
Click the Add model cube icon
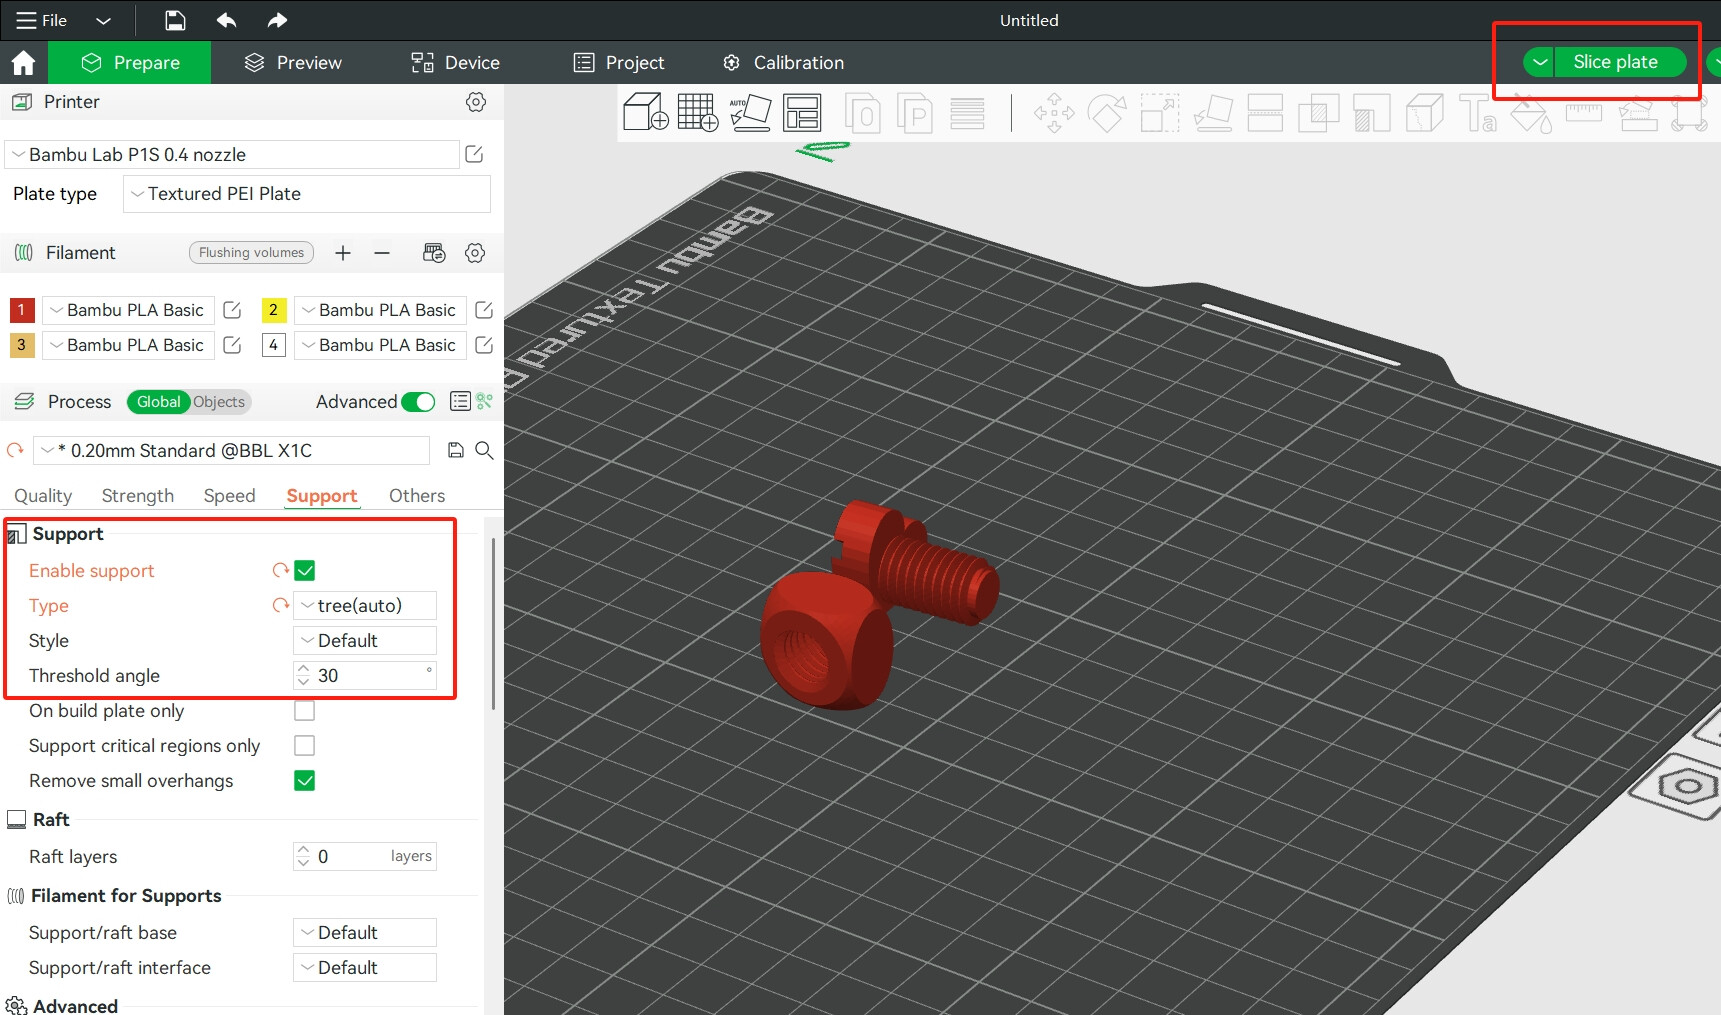[645, 112]
